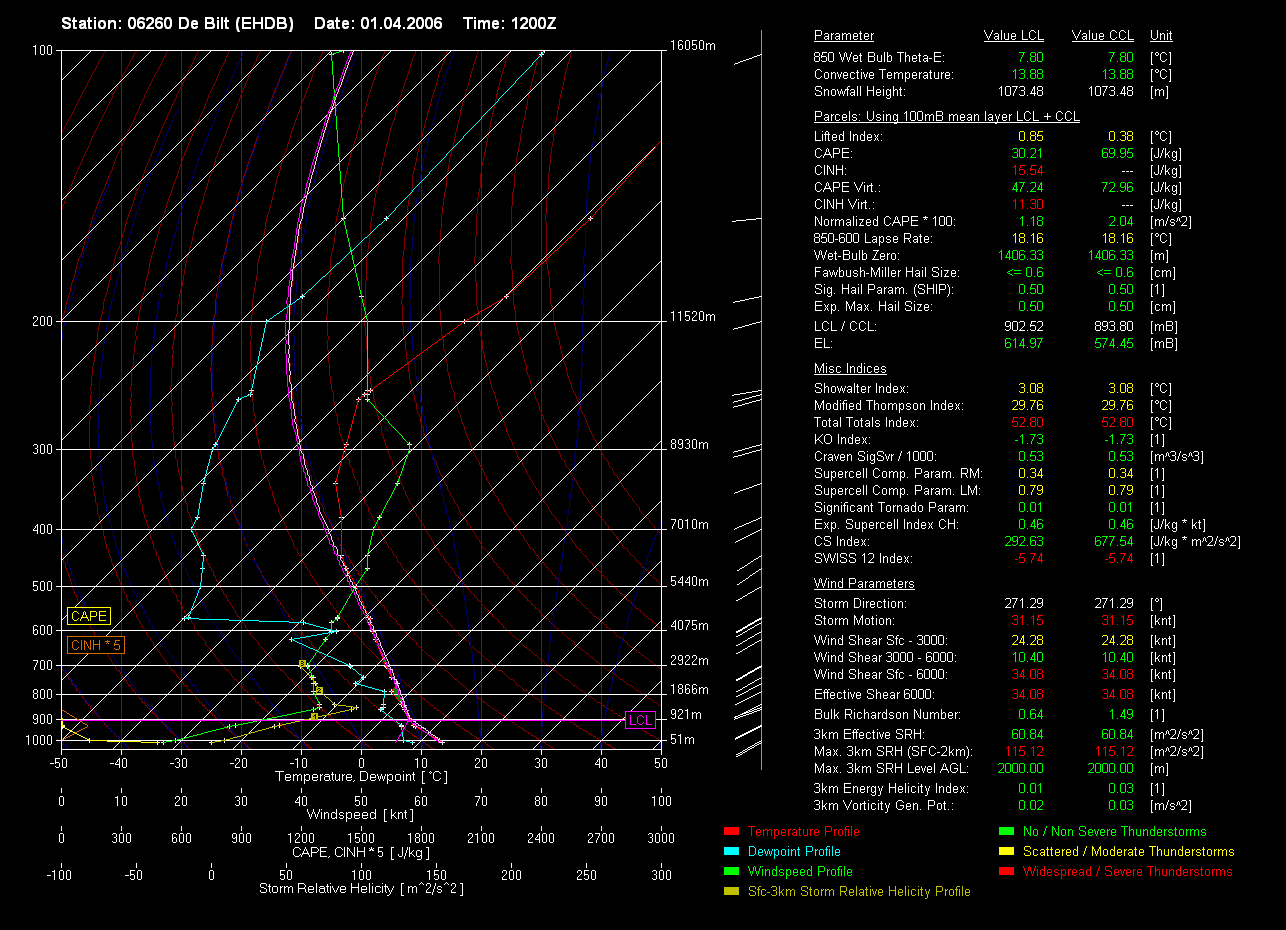The height and width of the screenshot is (930, 1286).
Task: Click the Value LCL column header
Action: 1014,36
